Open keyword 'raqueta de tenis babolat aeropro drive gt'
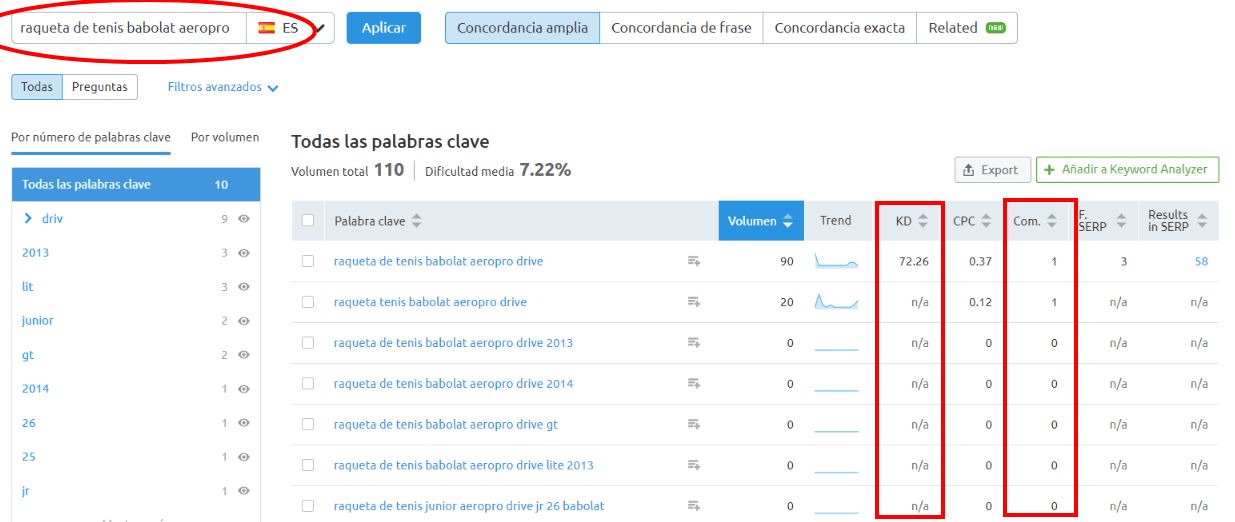This screenshot has height=522, width=1235. pos(446,424)
